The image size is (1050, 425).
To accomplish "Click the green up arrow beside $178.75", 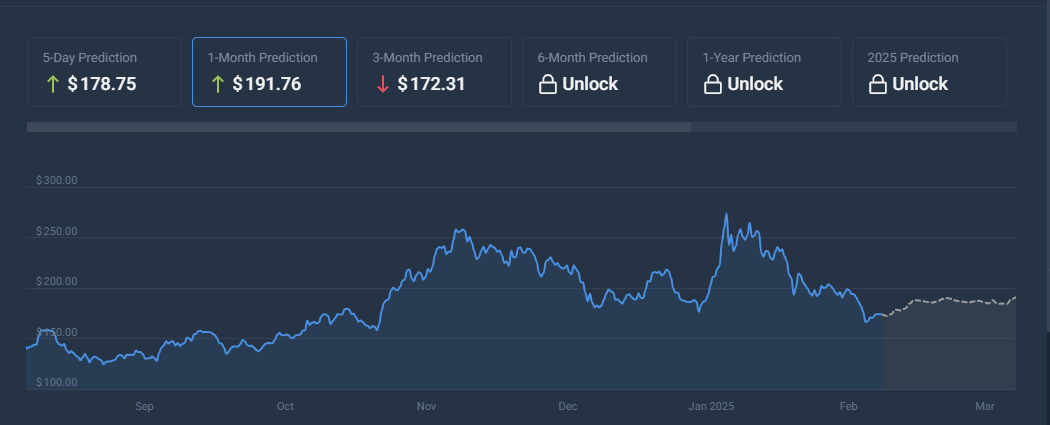I will pyautogui.click(x=53, y=84).
